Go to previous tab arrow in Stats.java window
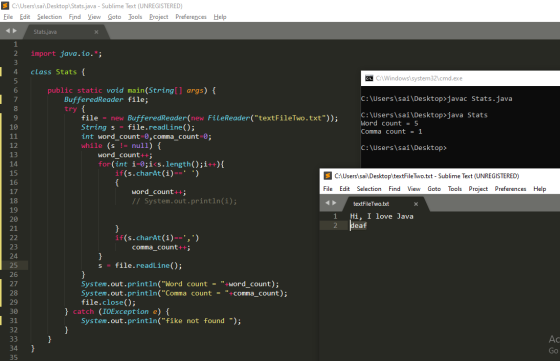Viewport: 560px width, 361px height. [8, 31]
